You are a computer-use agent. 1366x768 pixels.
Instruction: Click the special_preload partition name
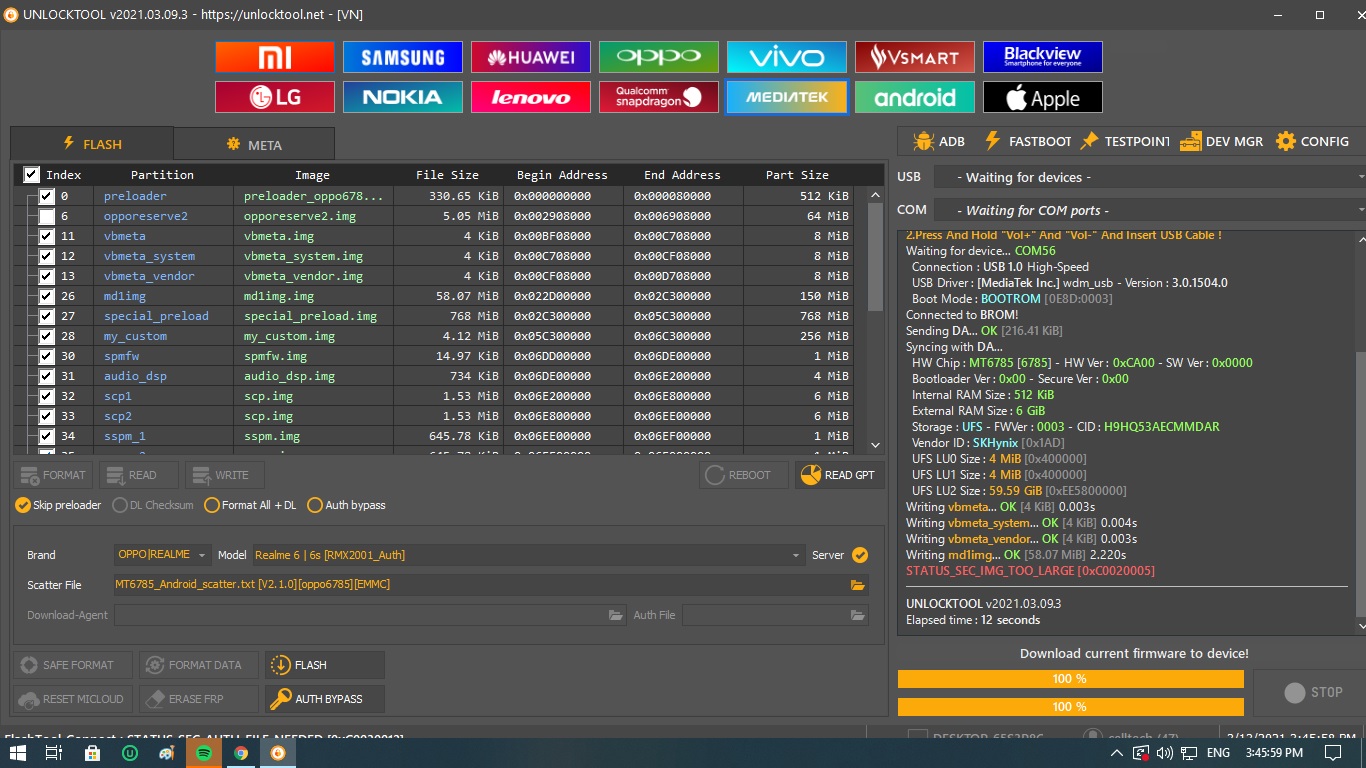click(156, 316)
